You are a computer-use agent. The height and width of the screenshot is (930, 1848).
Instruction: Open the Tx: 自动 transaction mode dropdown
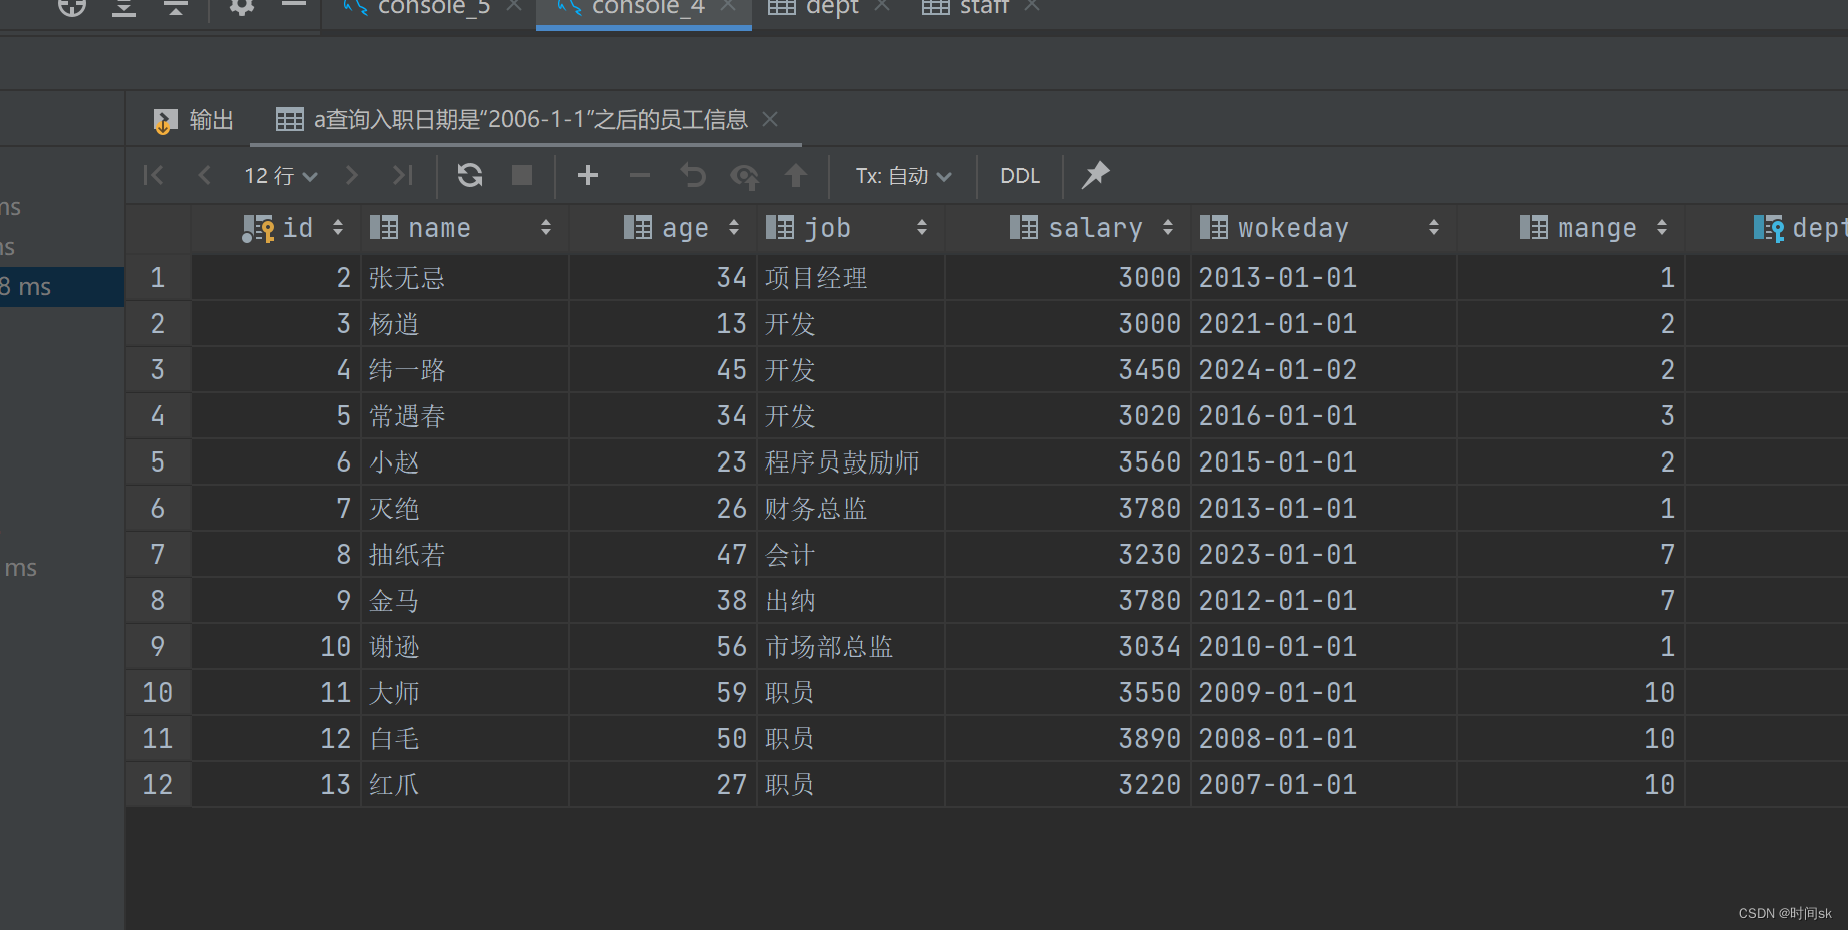(903, 176)
